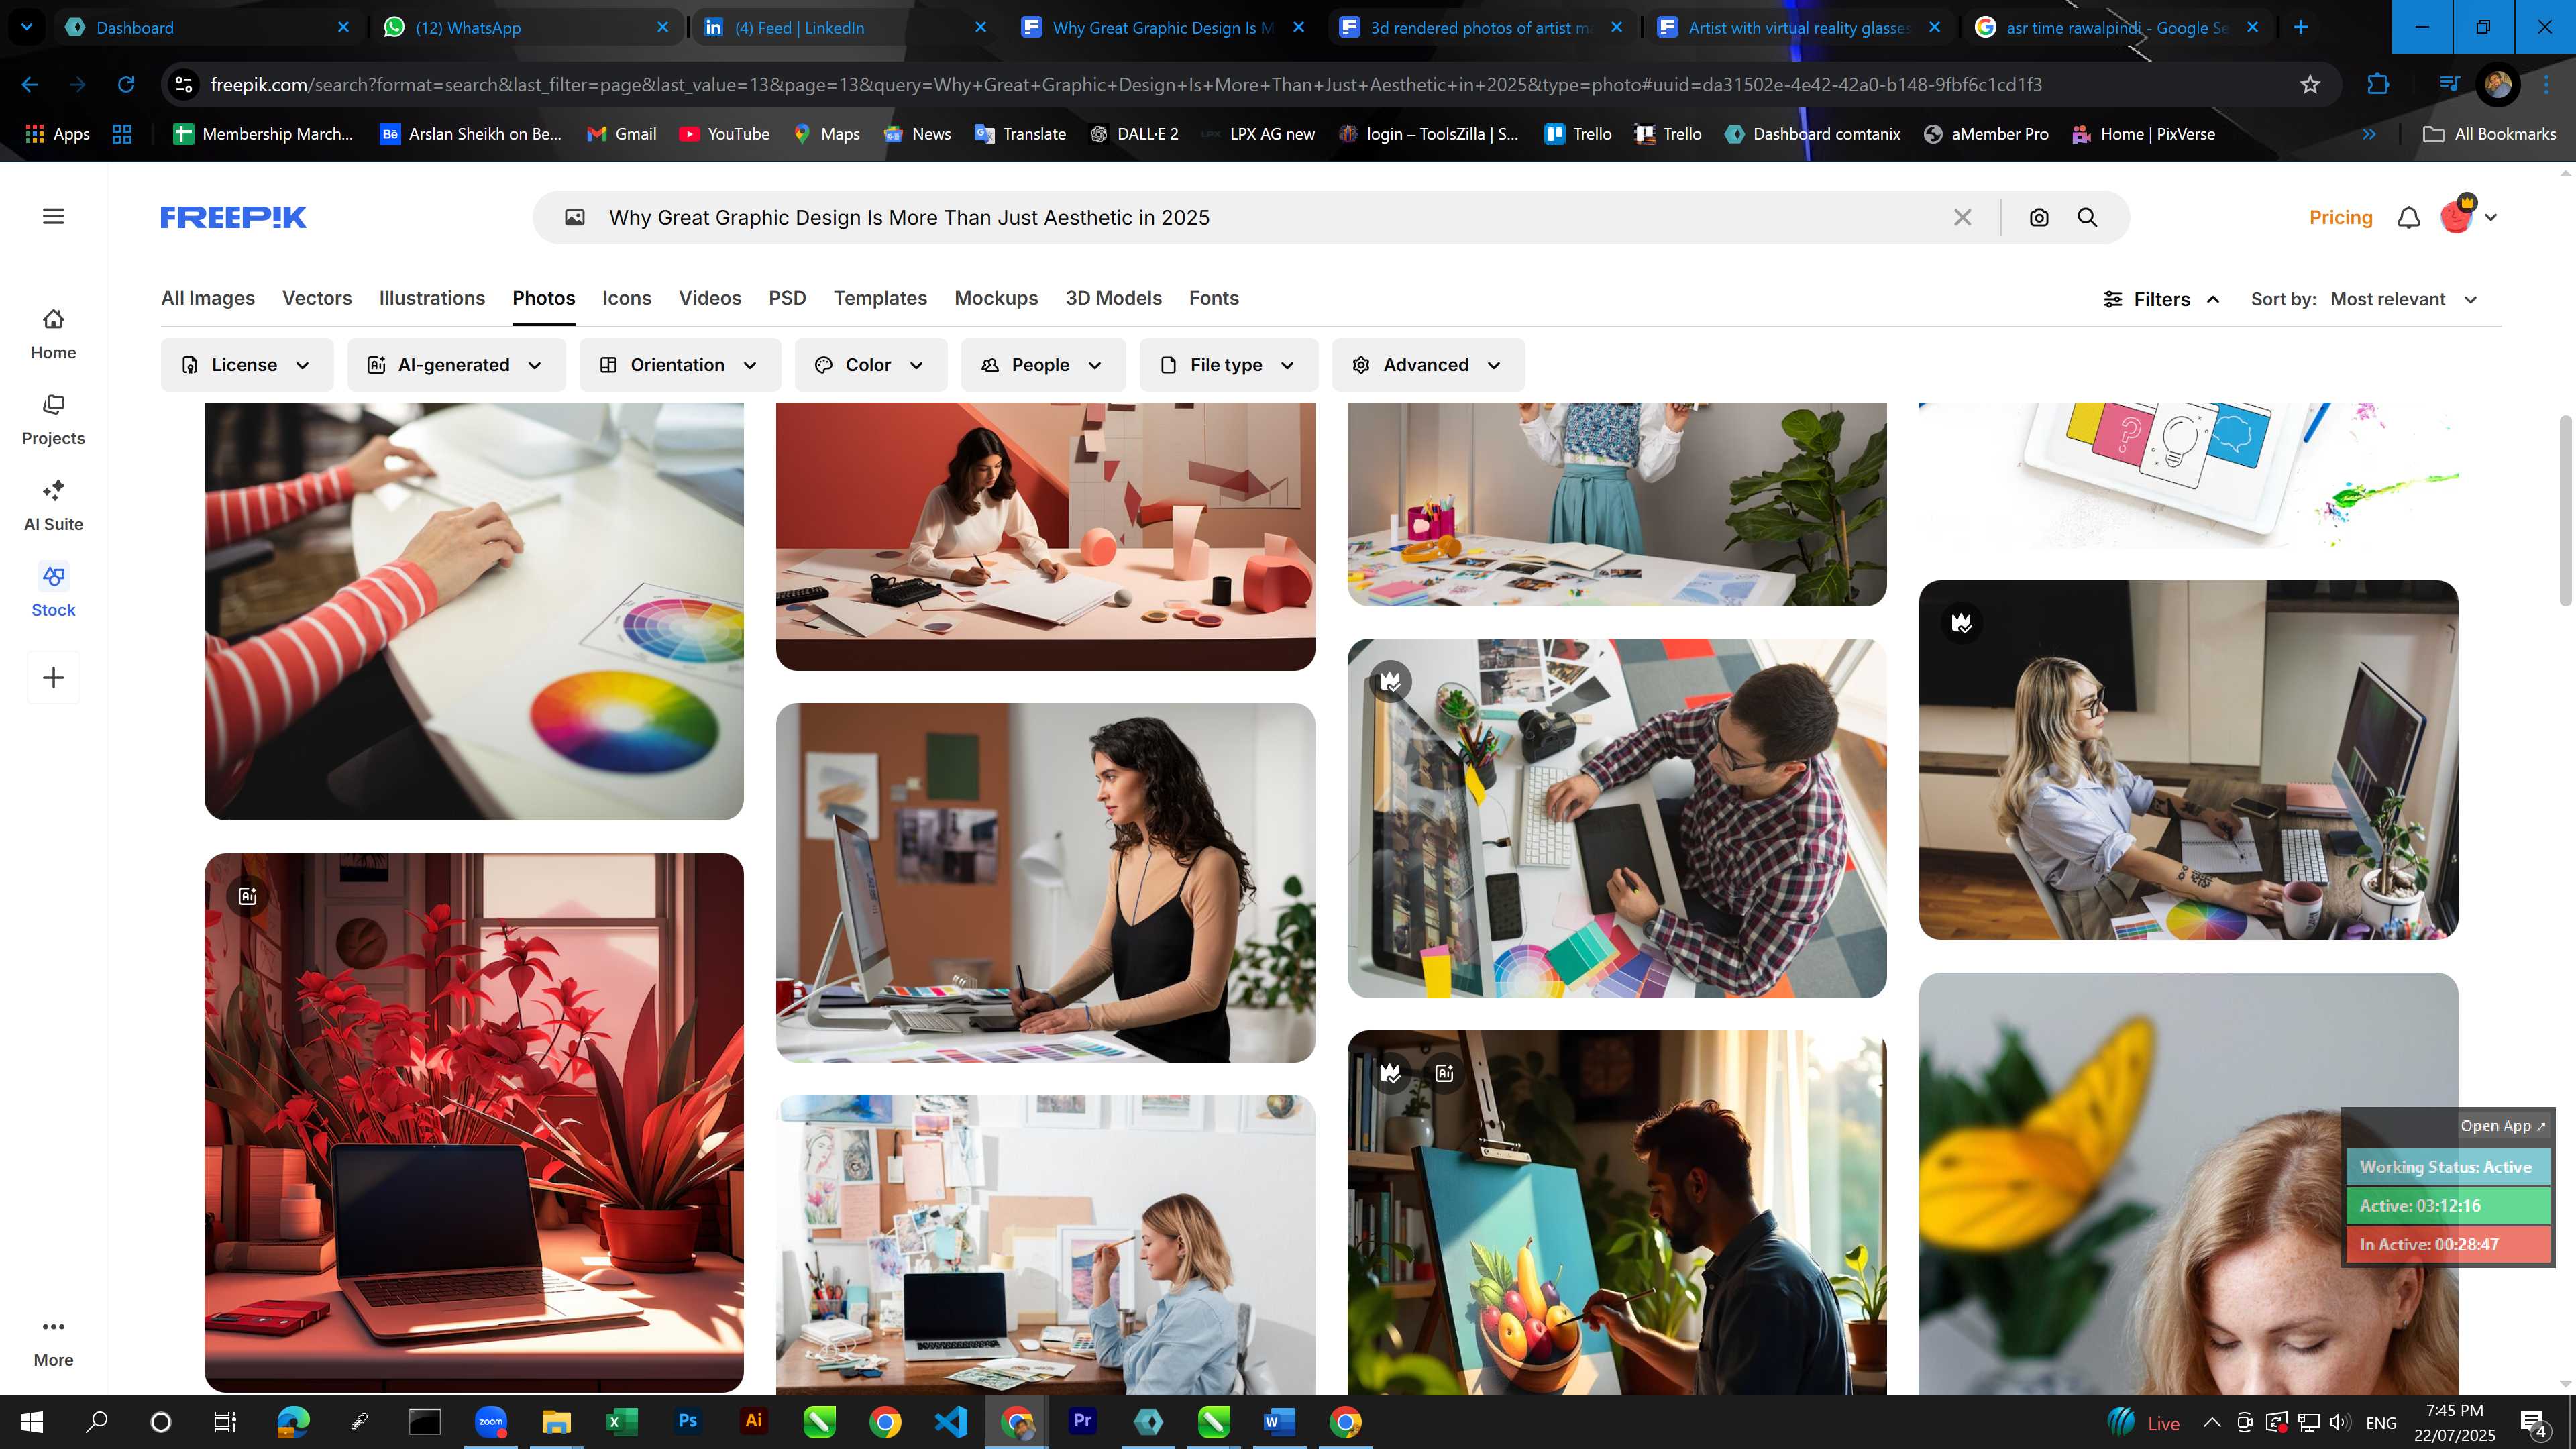Image resolution: width=2576 pixels, height=1449 pixels.
Task: Switch to 3D Models tab
Action: [1113, 298]
